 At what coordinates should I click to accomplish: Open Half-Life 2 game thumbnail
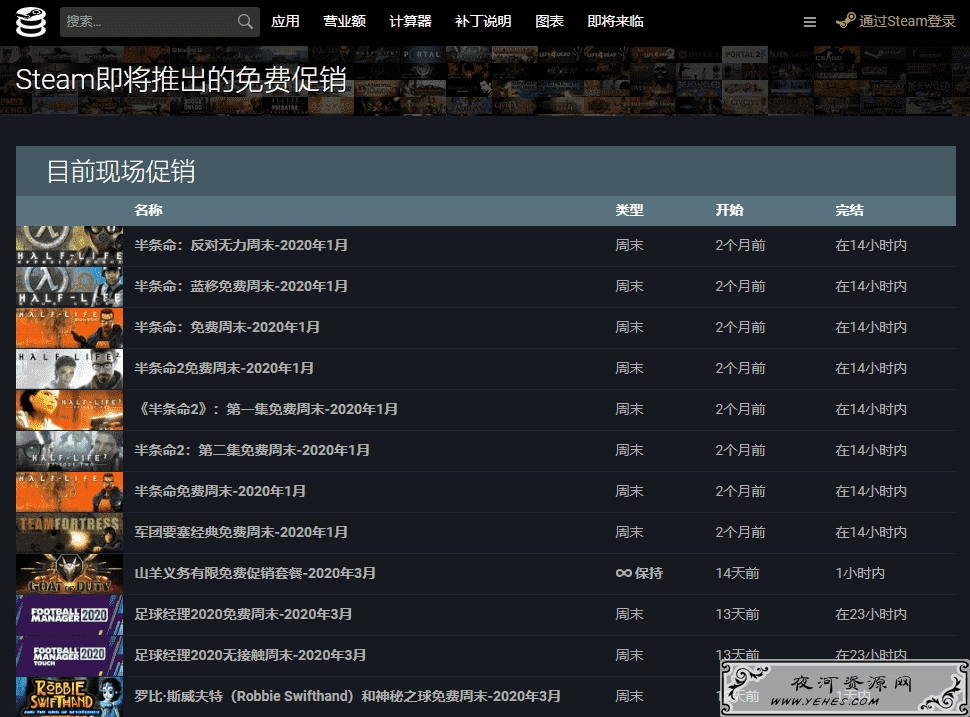(x=69, y=369)
